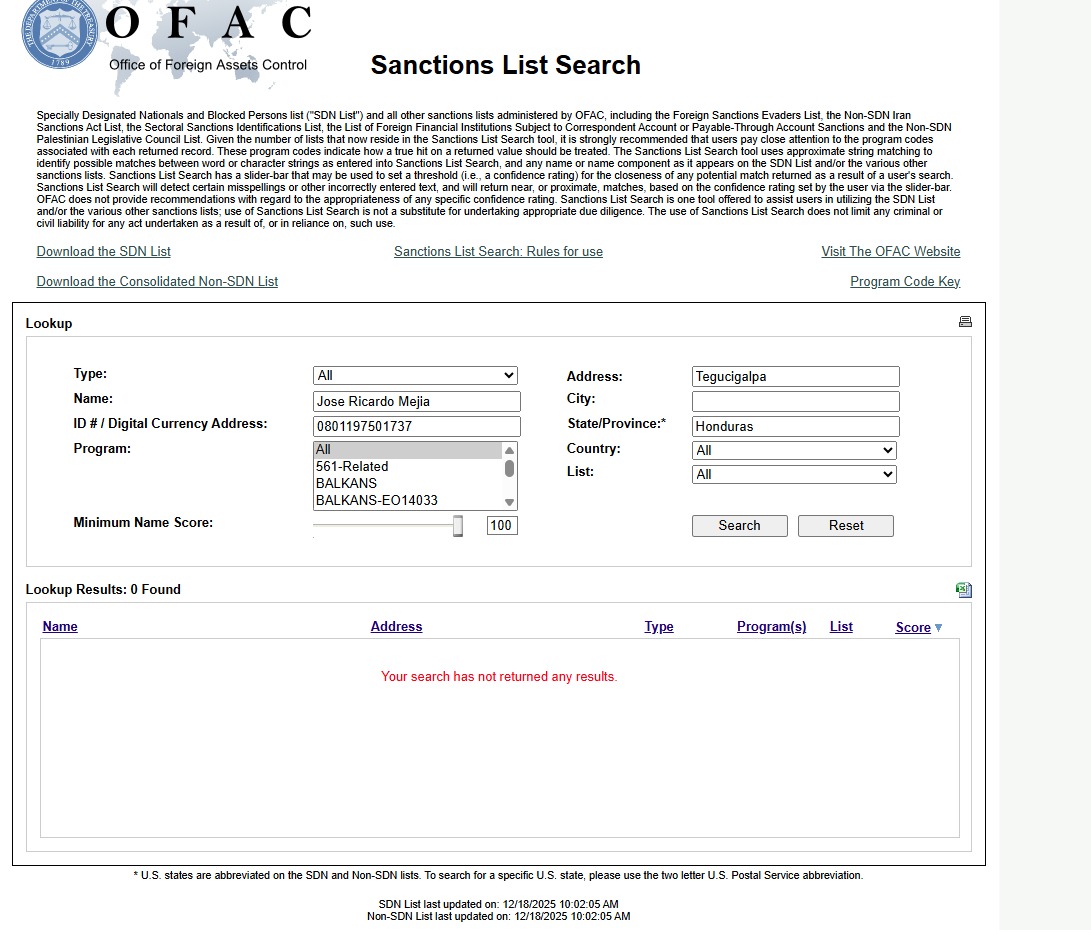Click the Minimum Name Score slider handle
Screen dimensions: 1091x930
coord(458,526)
